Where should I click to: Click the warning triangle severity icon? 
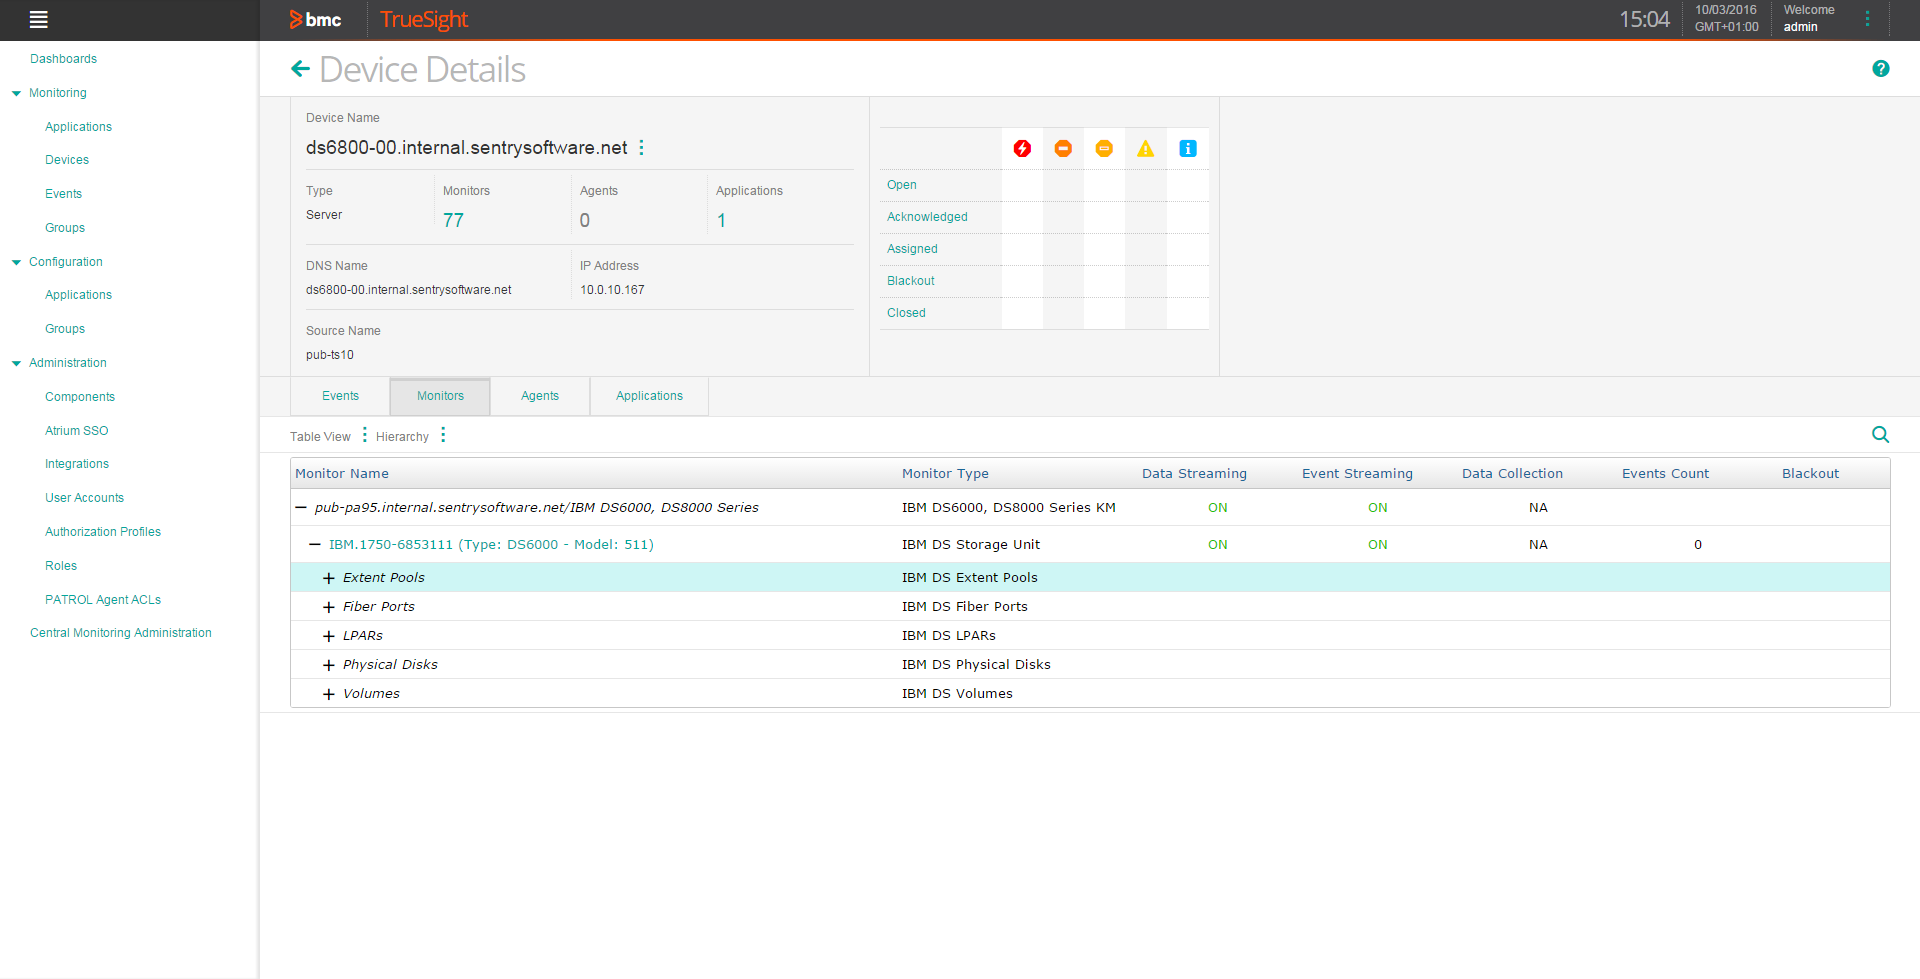pyautogui.click(x=1146, y=149)
